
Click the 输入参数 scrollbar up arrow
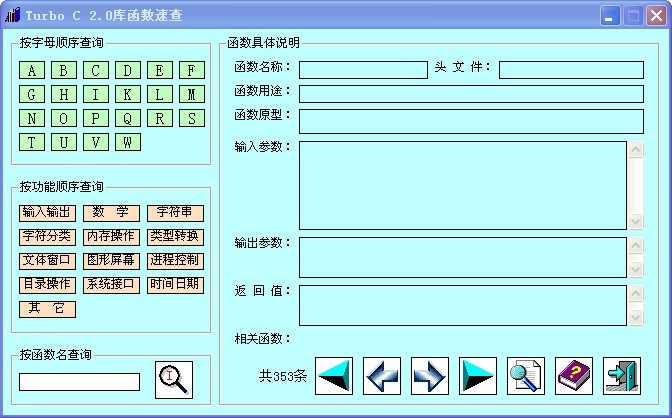[x=636, y=149]
